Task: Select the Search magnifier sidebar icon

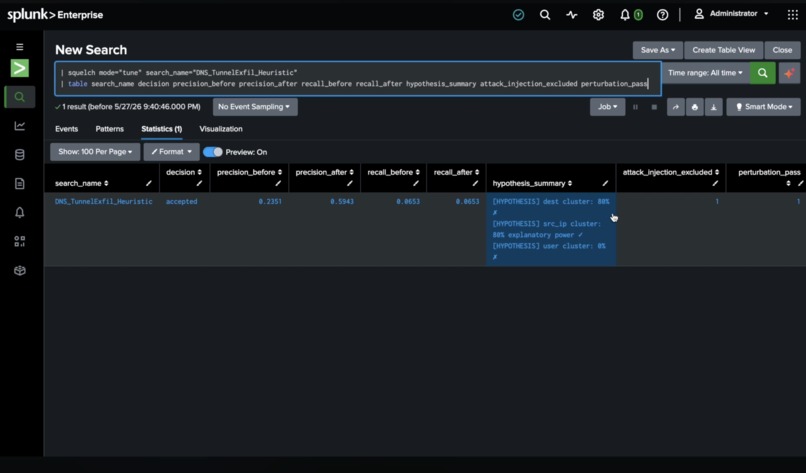Action: 20,97
